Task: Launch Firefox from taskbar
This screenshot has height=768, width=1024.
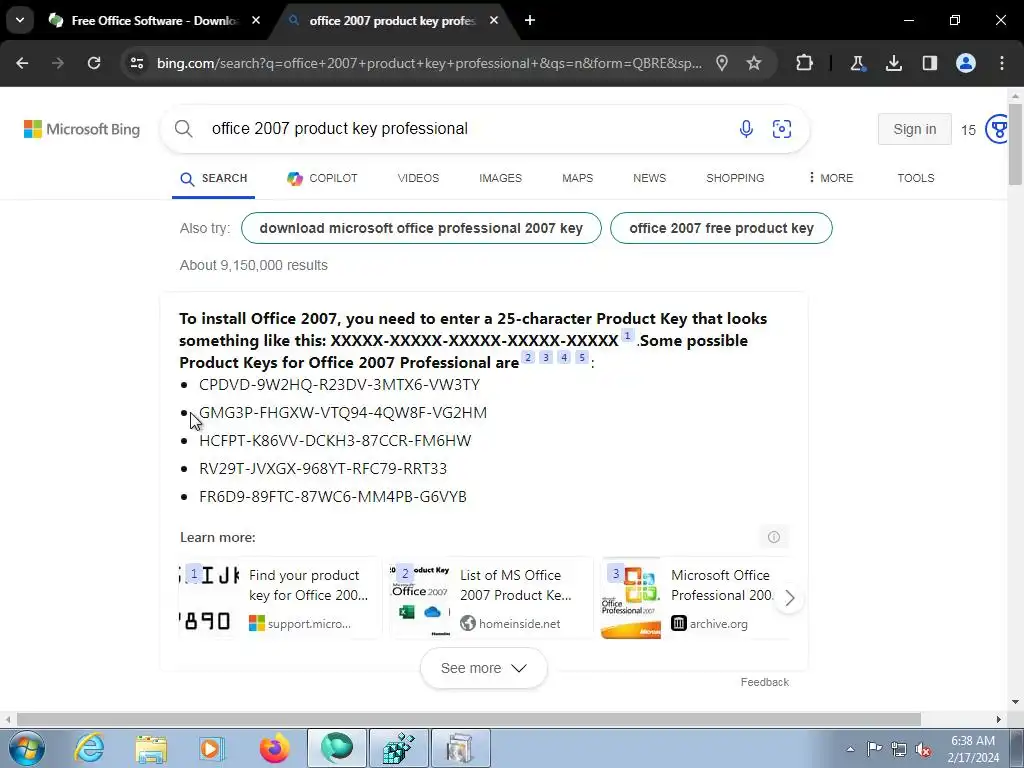Action: (x=274, y=748)
